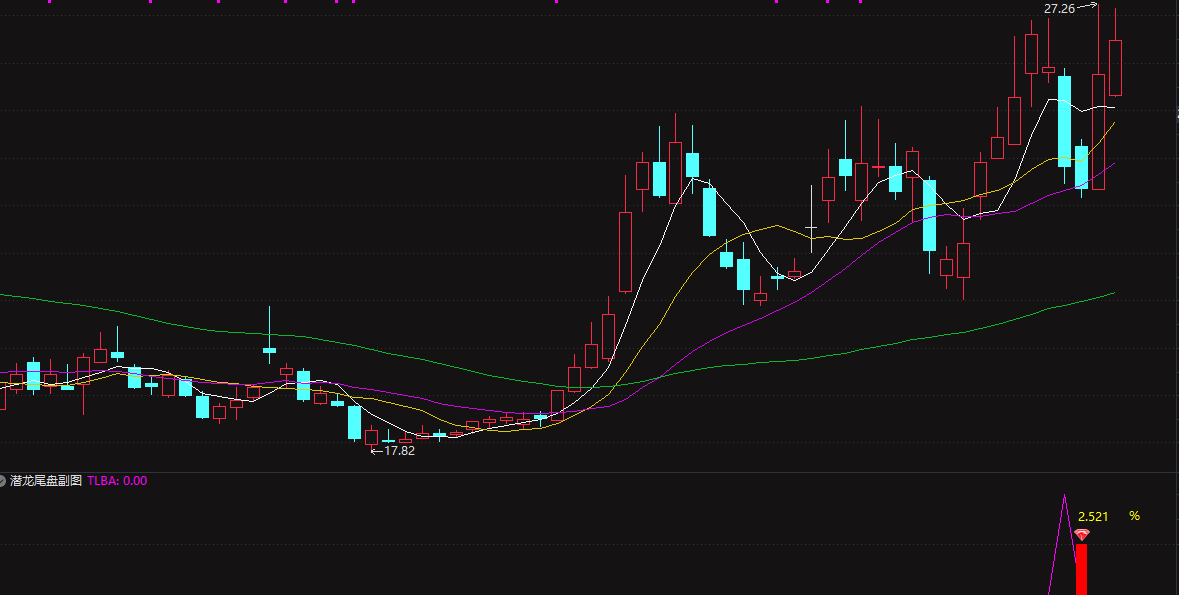Click the arrow beside the 17.82 low

coord(376,451)
